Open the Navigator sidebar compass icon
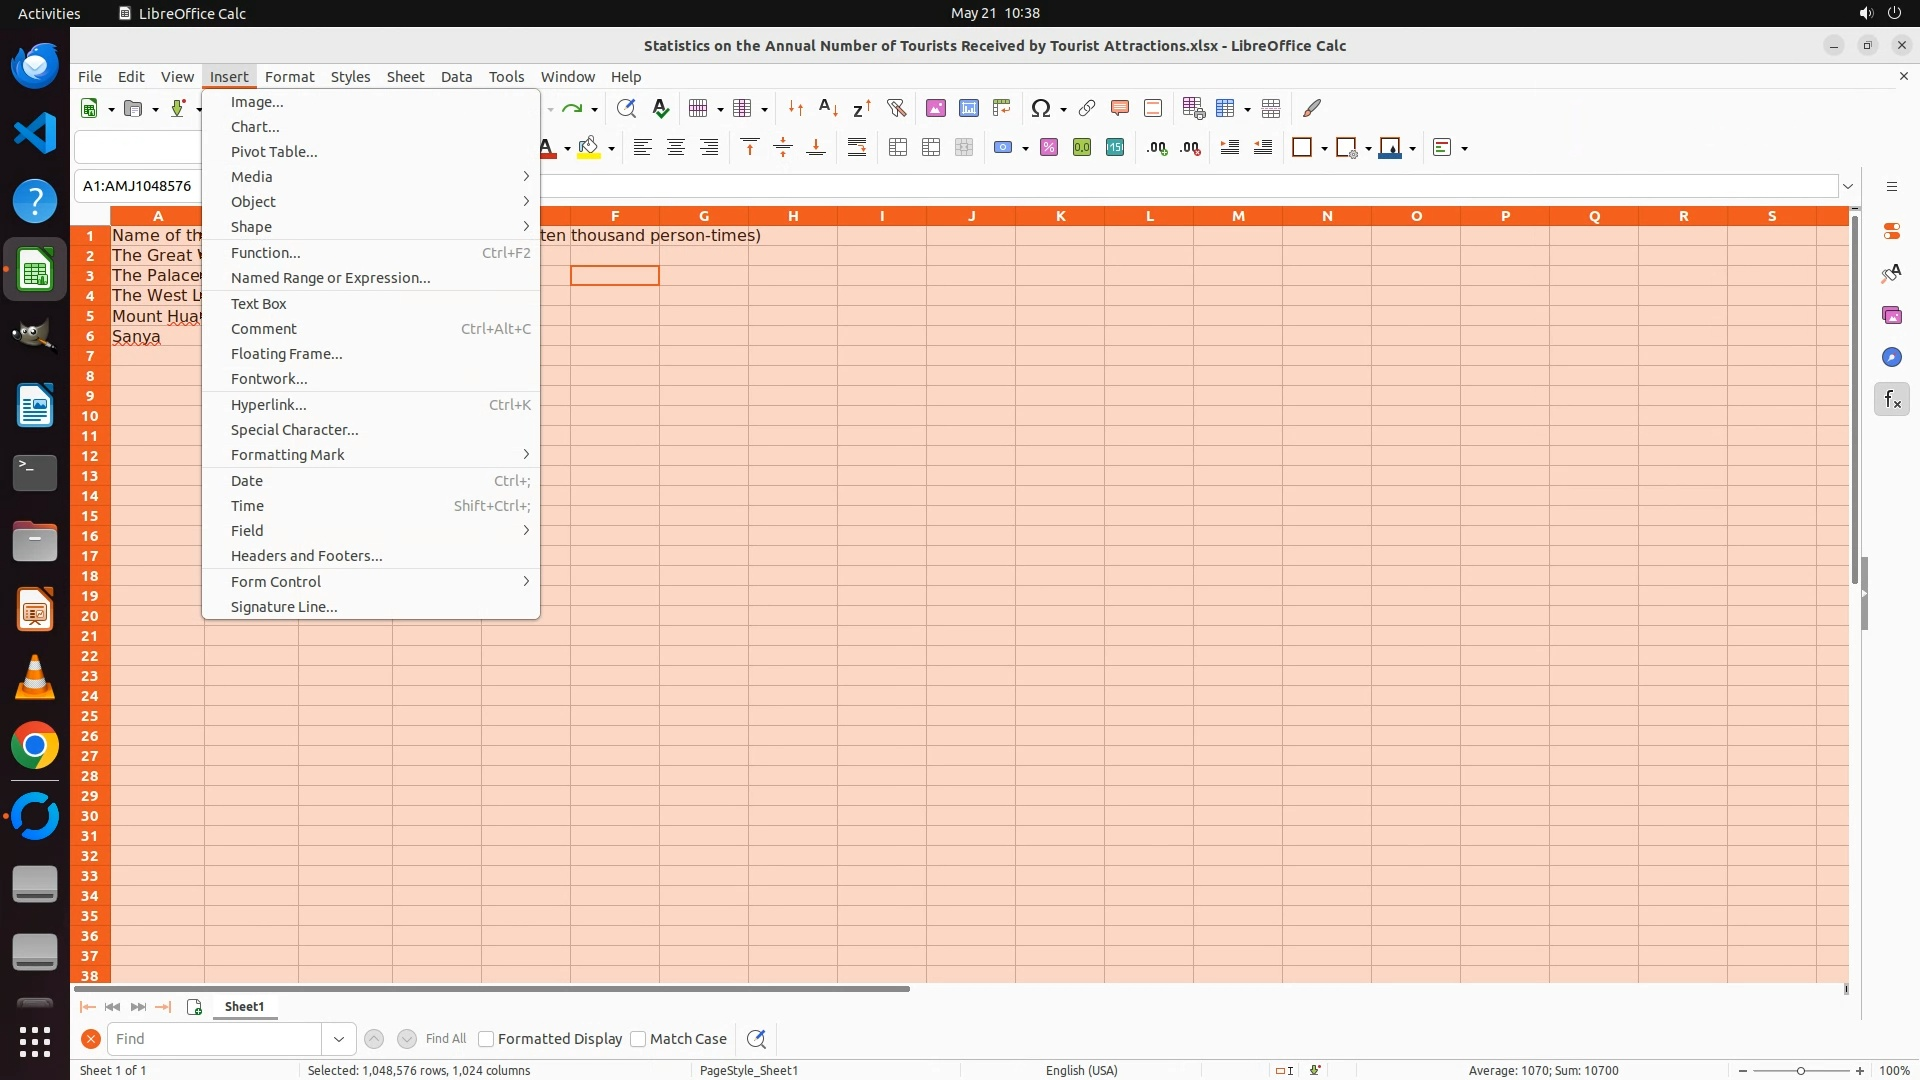Image resolution: width=1920 pixels, height=1080 pixels. click(1891, 358)
